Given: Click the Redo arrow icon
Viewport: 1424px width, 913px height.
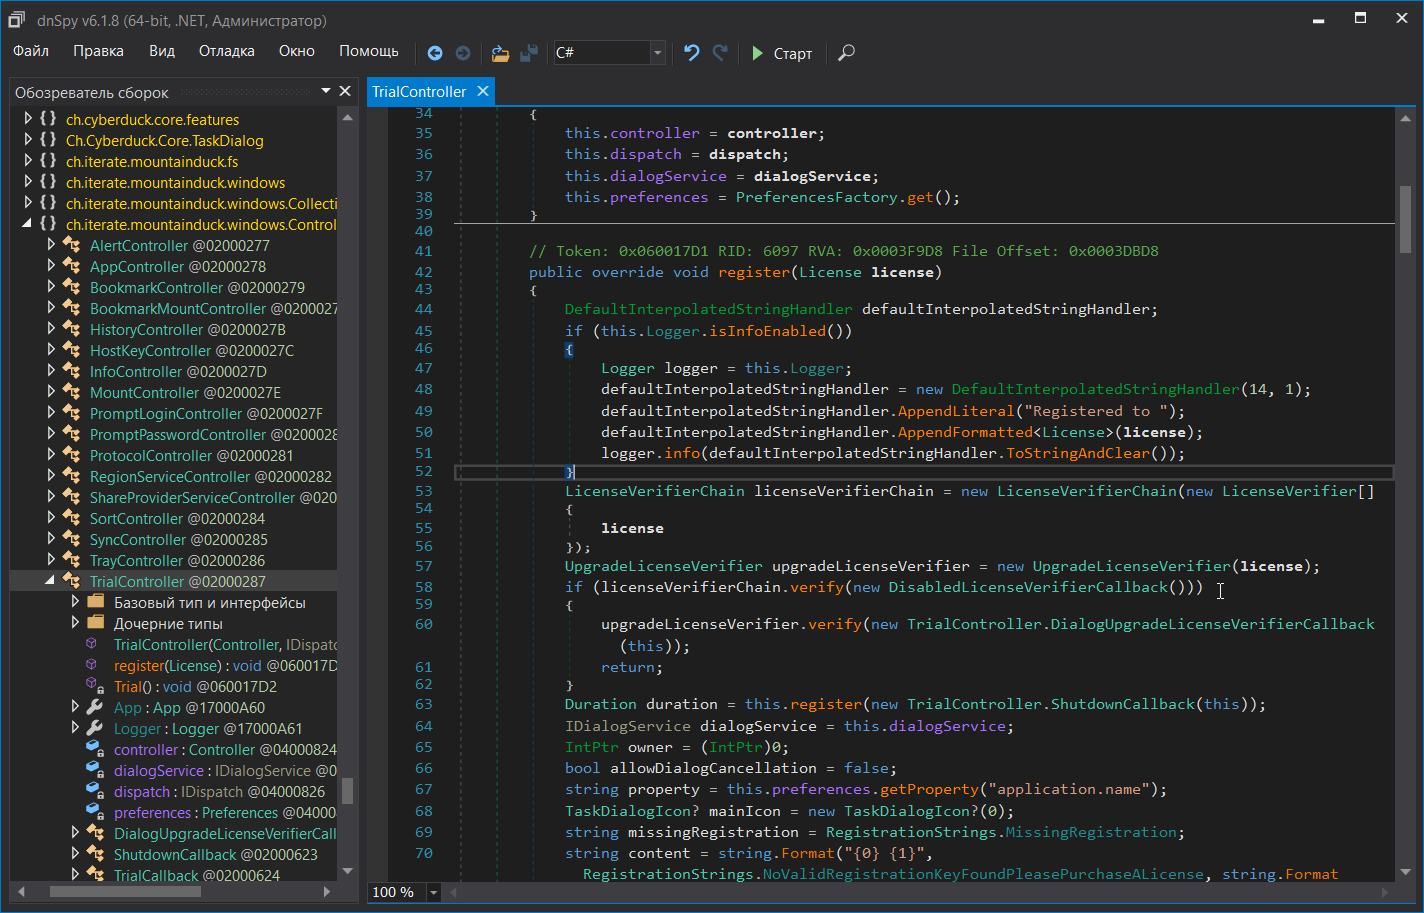Looking at the screenshot, I should (720, 53).
